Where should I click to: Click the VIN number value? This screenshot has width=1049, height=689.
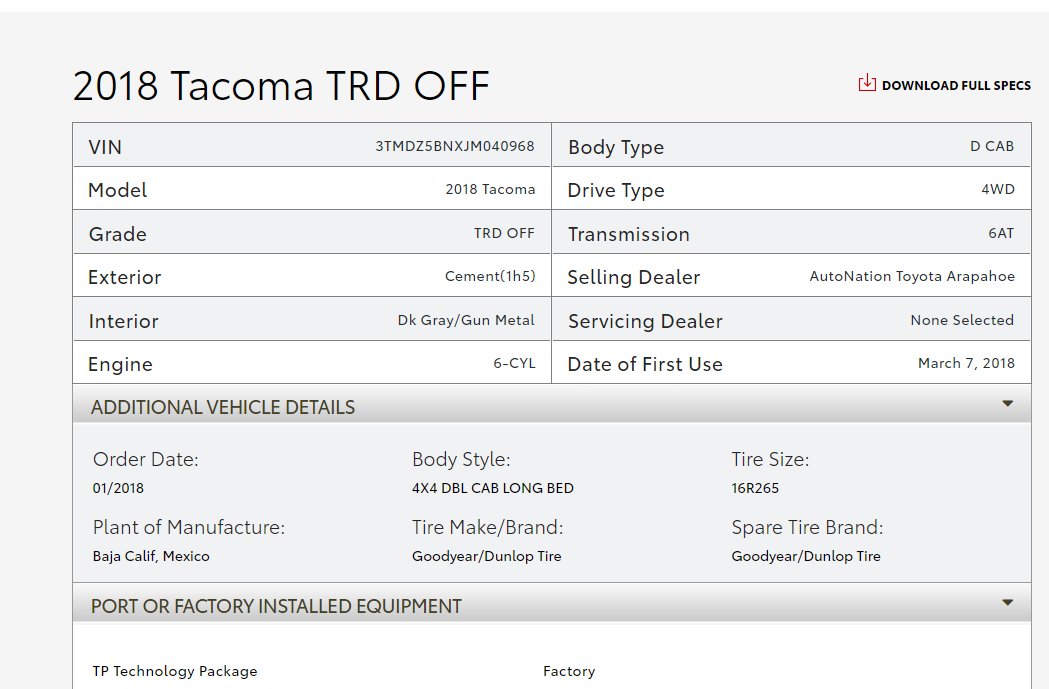(455, 146)
